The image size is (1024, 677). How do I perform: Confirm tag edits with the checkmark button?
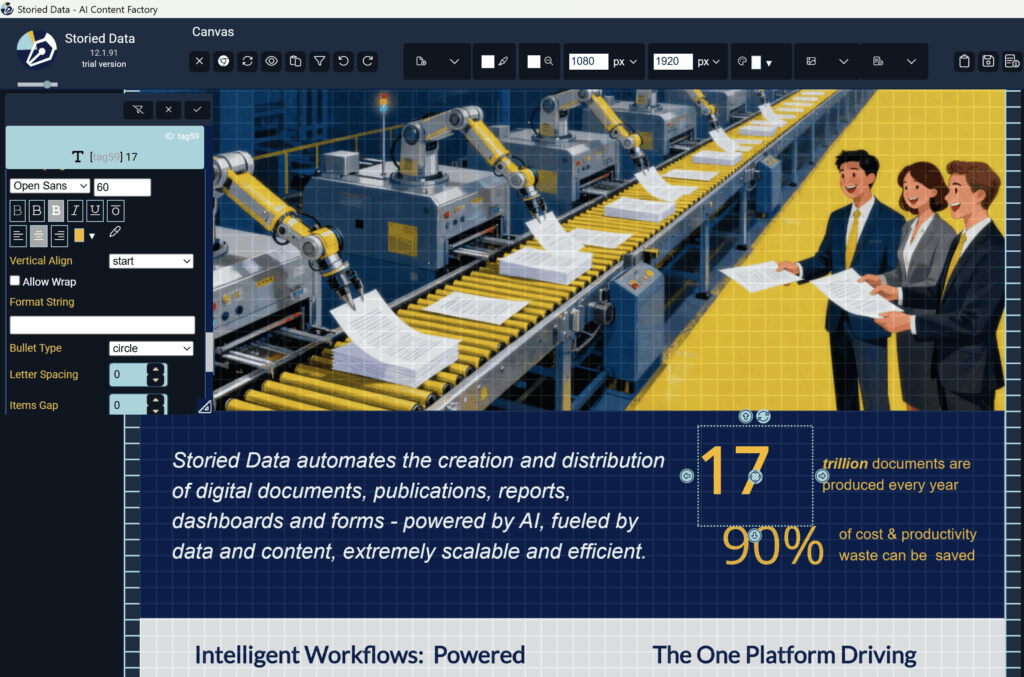197,109
